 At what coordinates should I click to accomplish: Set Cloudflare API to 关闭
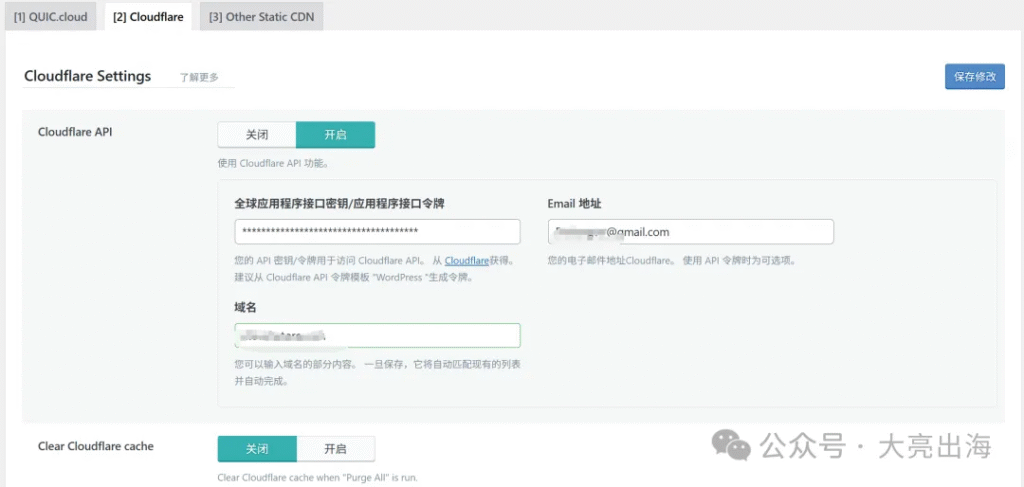[x=257, y=135]
